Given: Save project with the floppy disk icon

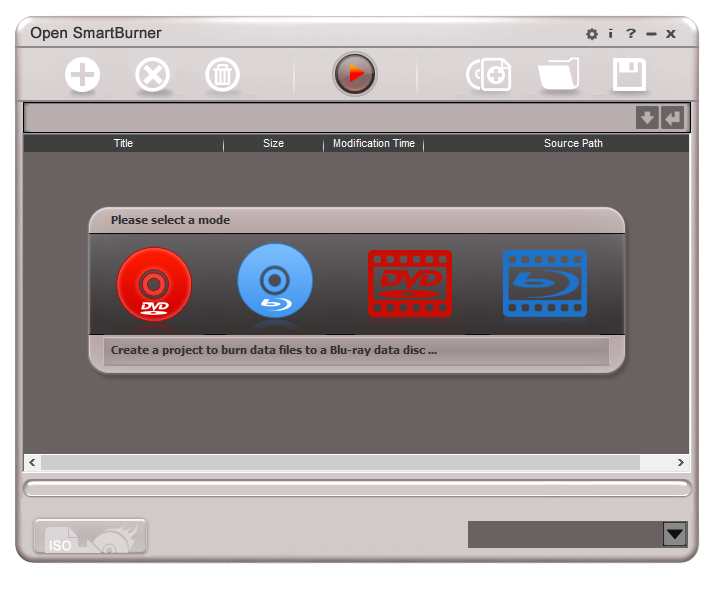Looking at the screenshot, I should tap(629, 74).
